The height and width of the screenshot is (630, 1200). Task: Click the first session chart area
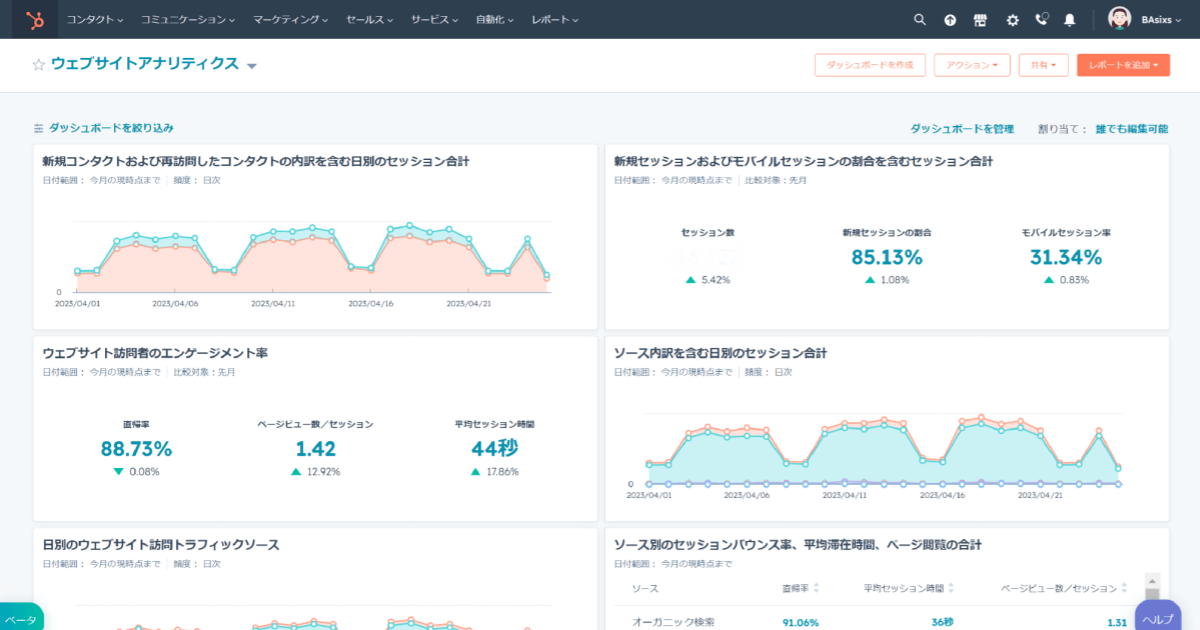pos(314,257)
